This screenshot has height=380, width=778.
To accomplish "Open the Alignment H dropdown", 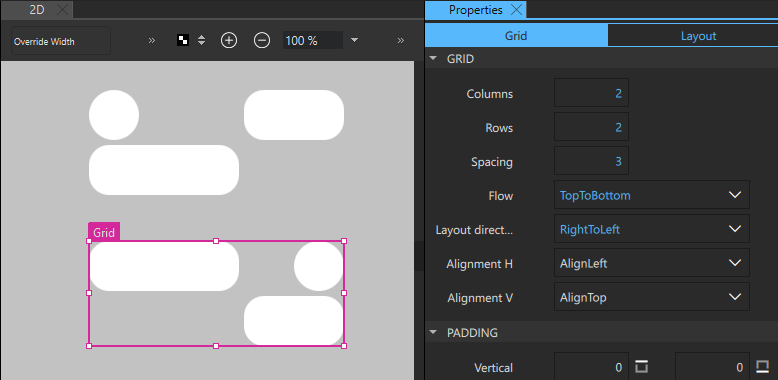I will pyautogui.click(x=651, y=263).
